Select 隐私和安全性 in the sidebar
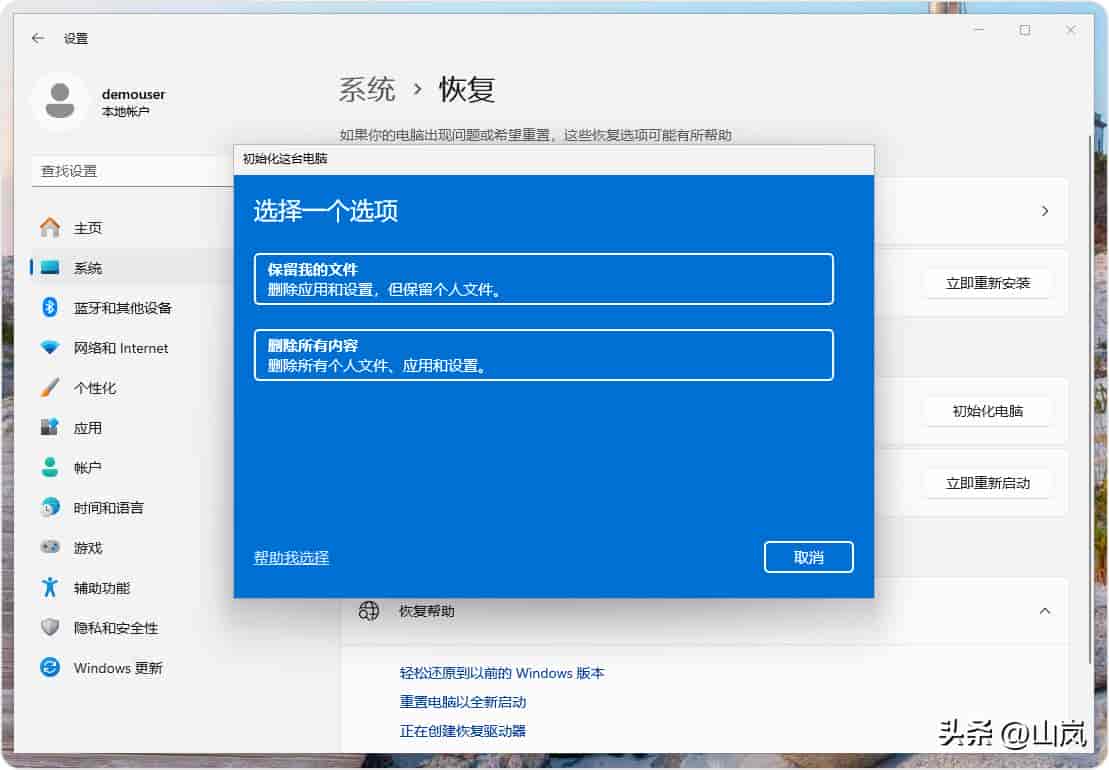Screen dimensions: 1109x770 coord(116,628)
